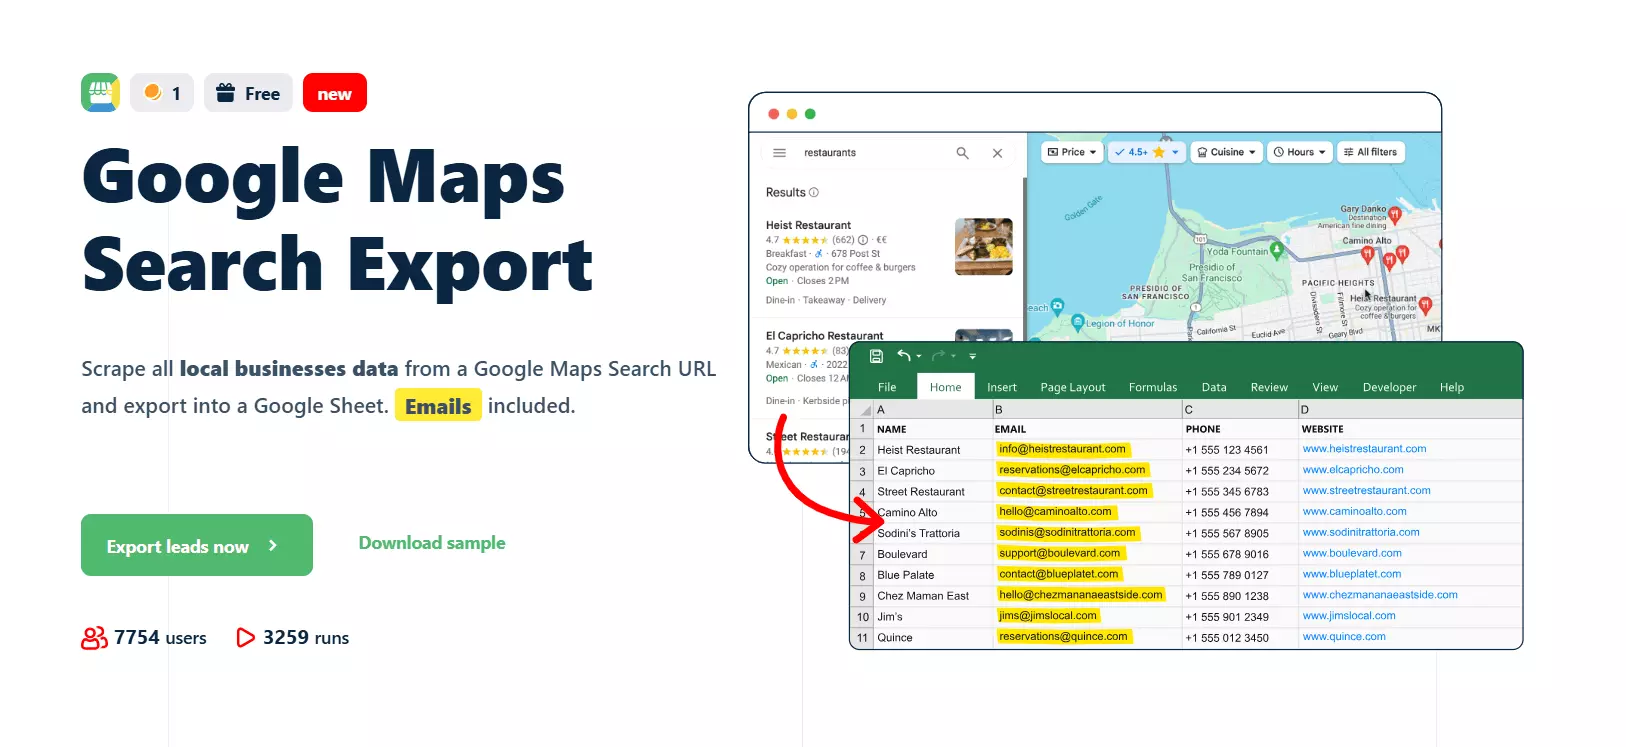Toggle the 4.5+ star rating filter
1626x747 pixels.
click(x=1146, y=152)
